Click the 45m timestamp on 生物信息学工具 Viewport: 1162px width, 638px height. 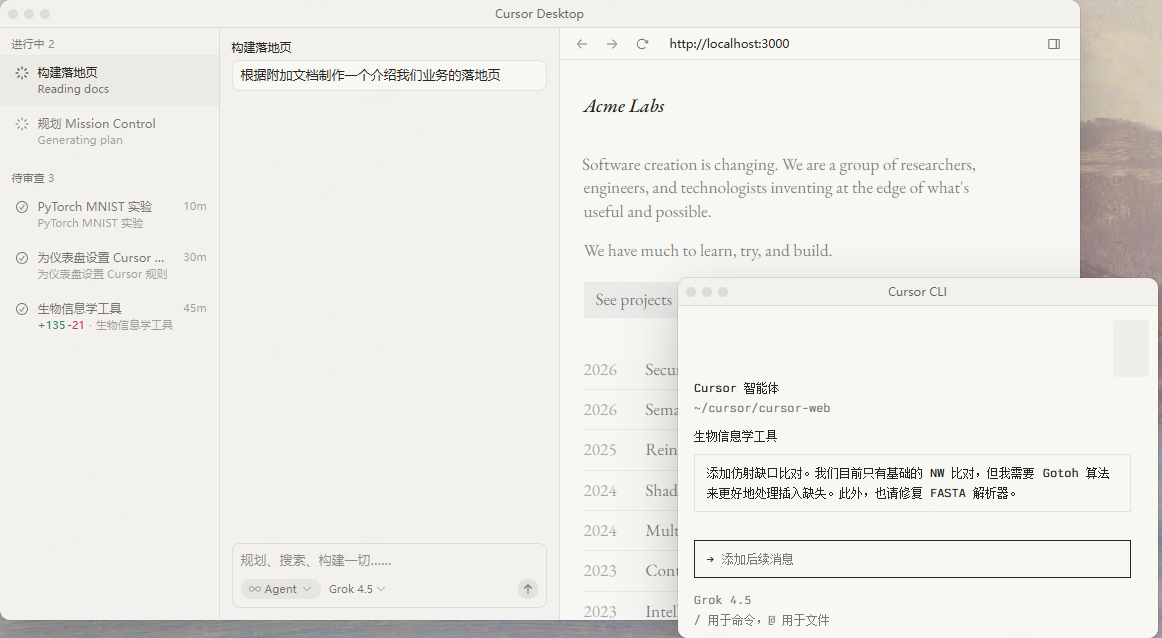pos(195,308)
